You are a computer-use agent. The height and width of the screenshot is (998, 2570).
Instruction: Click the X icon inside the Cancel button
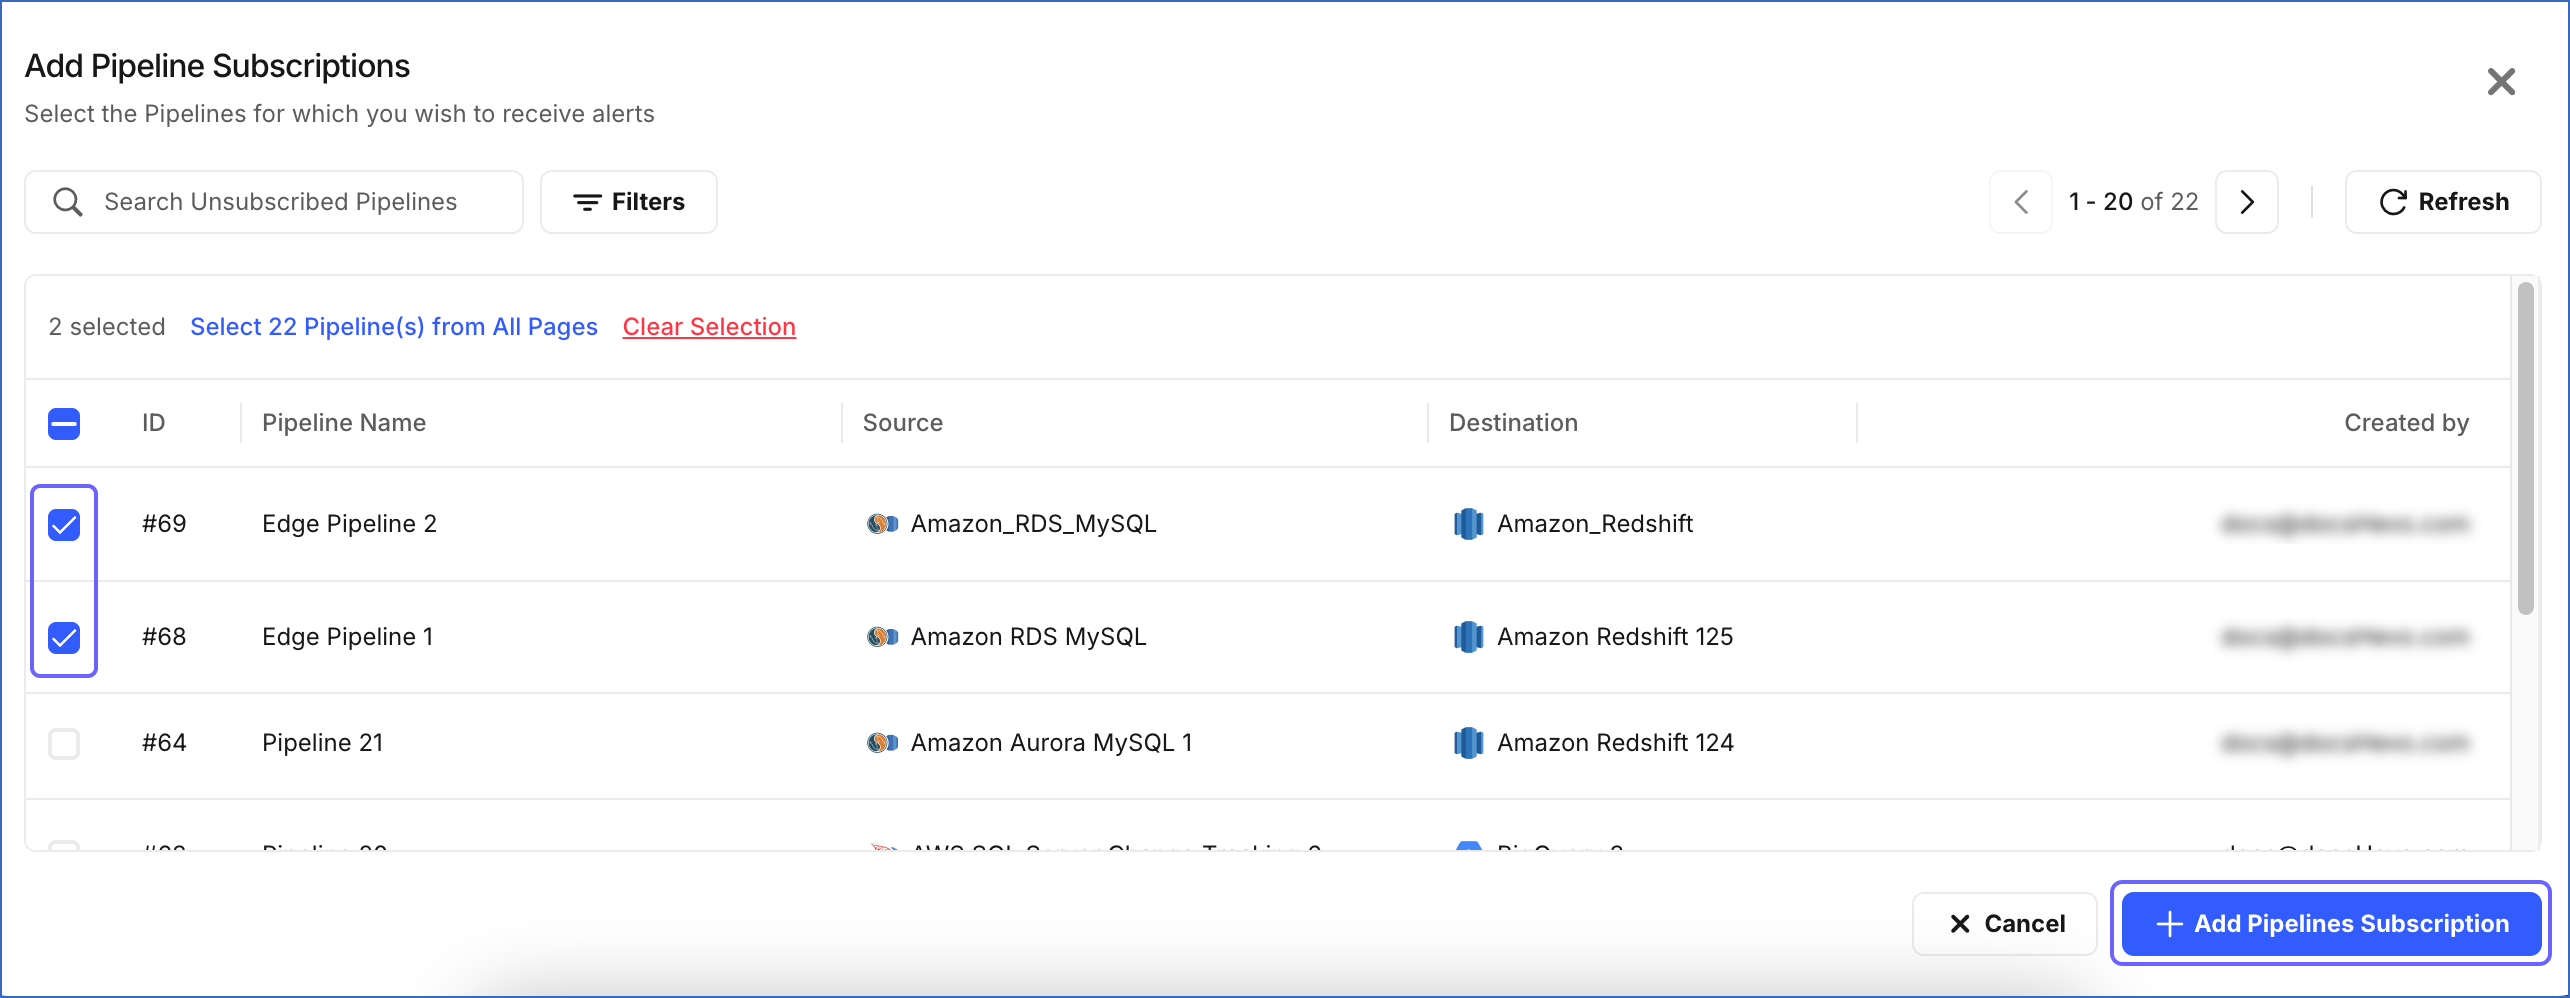pyautogui.click(x=1959, y=923)
